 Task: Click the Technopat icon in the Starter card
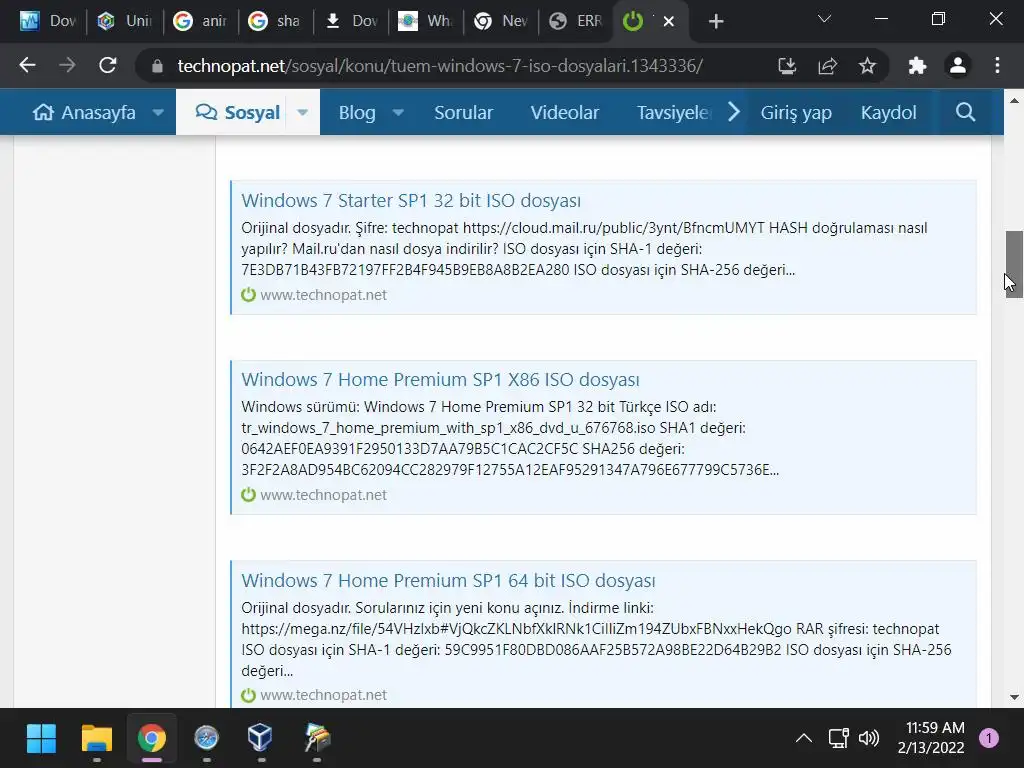point(248,295)
